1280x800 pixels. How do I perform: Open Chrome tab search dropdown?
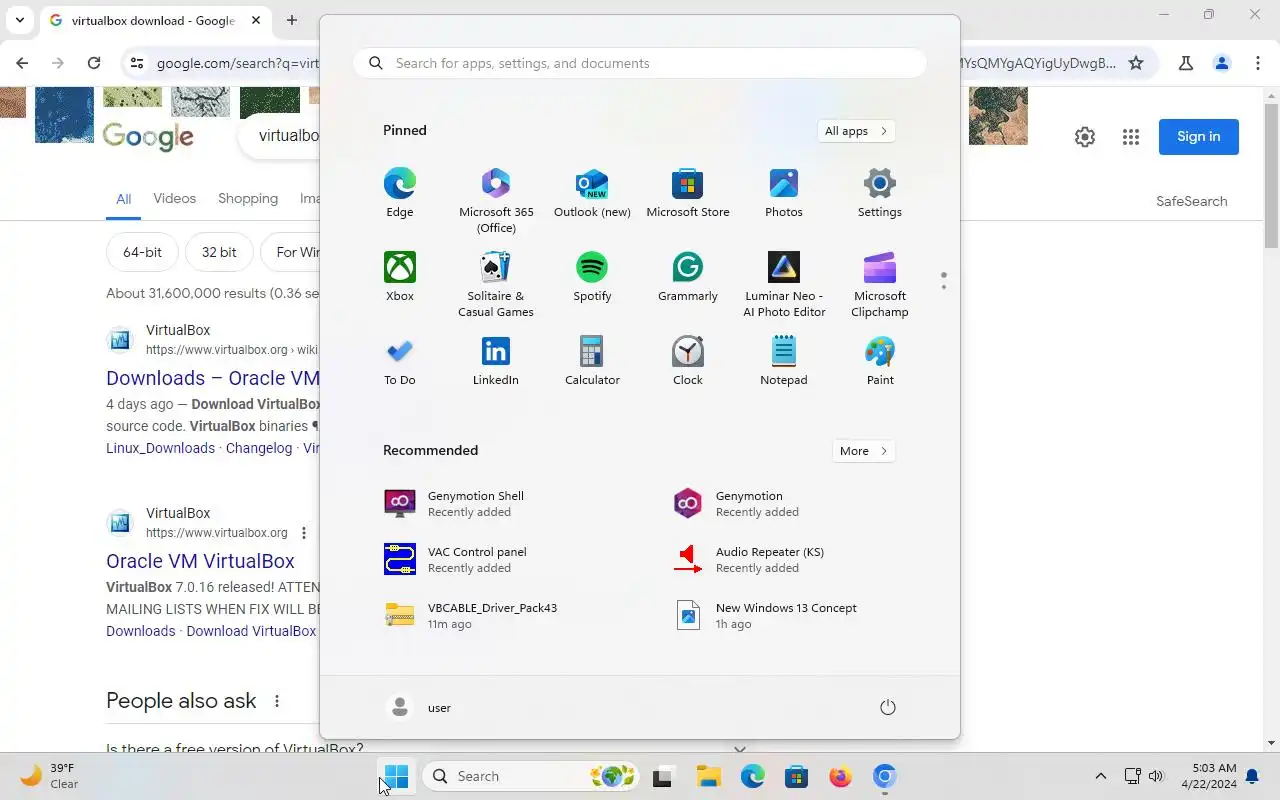(x=19, y=20)
